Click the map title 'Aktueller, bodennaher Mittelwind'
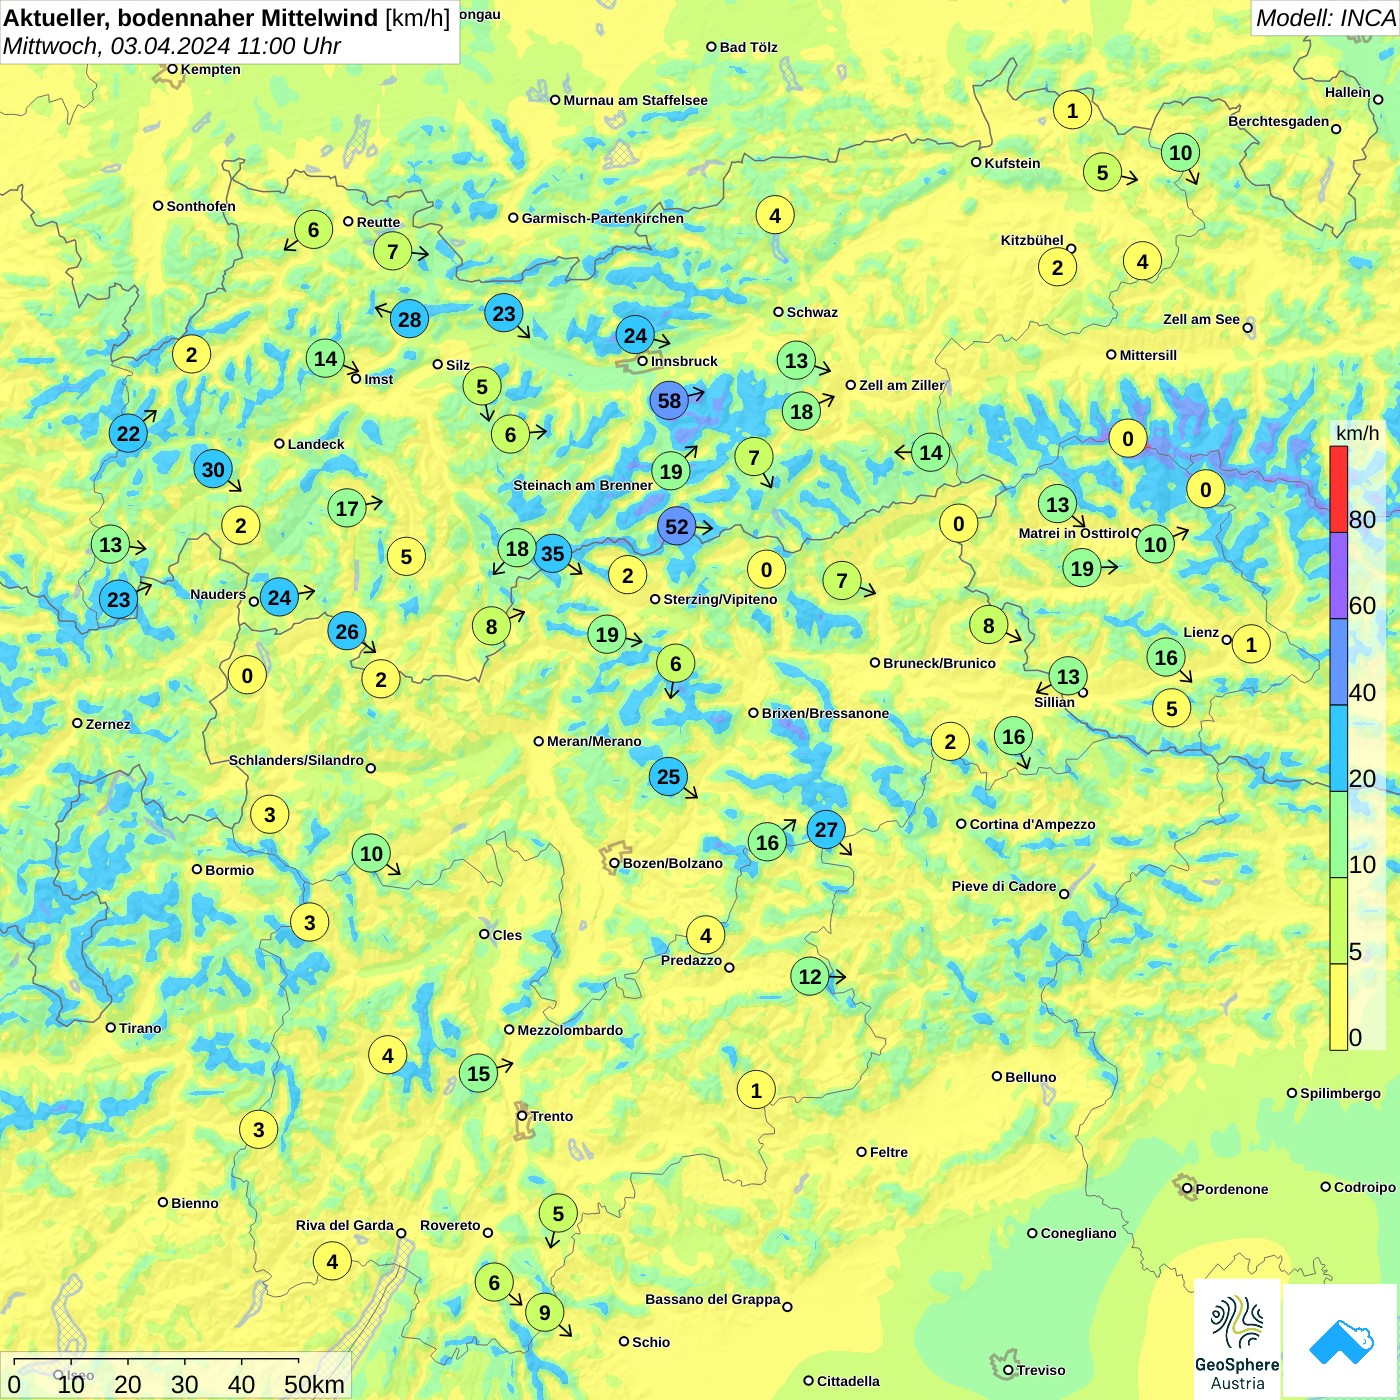 click(x=191, y=18)
